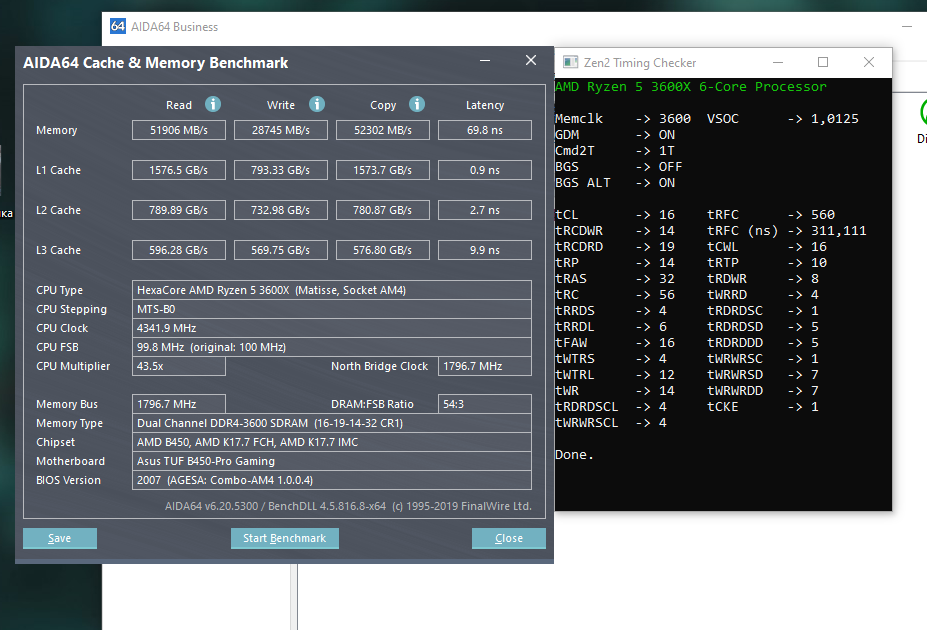Viewport: 927px width, 630px height.
Task: Click the Zen2 Timing Checker window icon
Action: pos(570,62)
